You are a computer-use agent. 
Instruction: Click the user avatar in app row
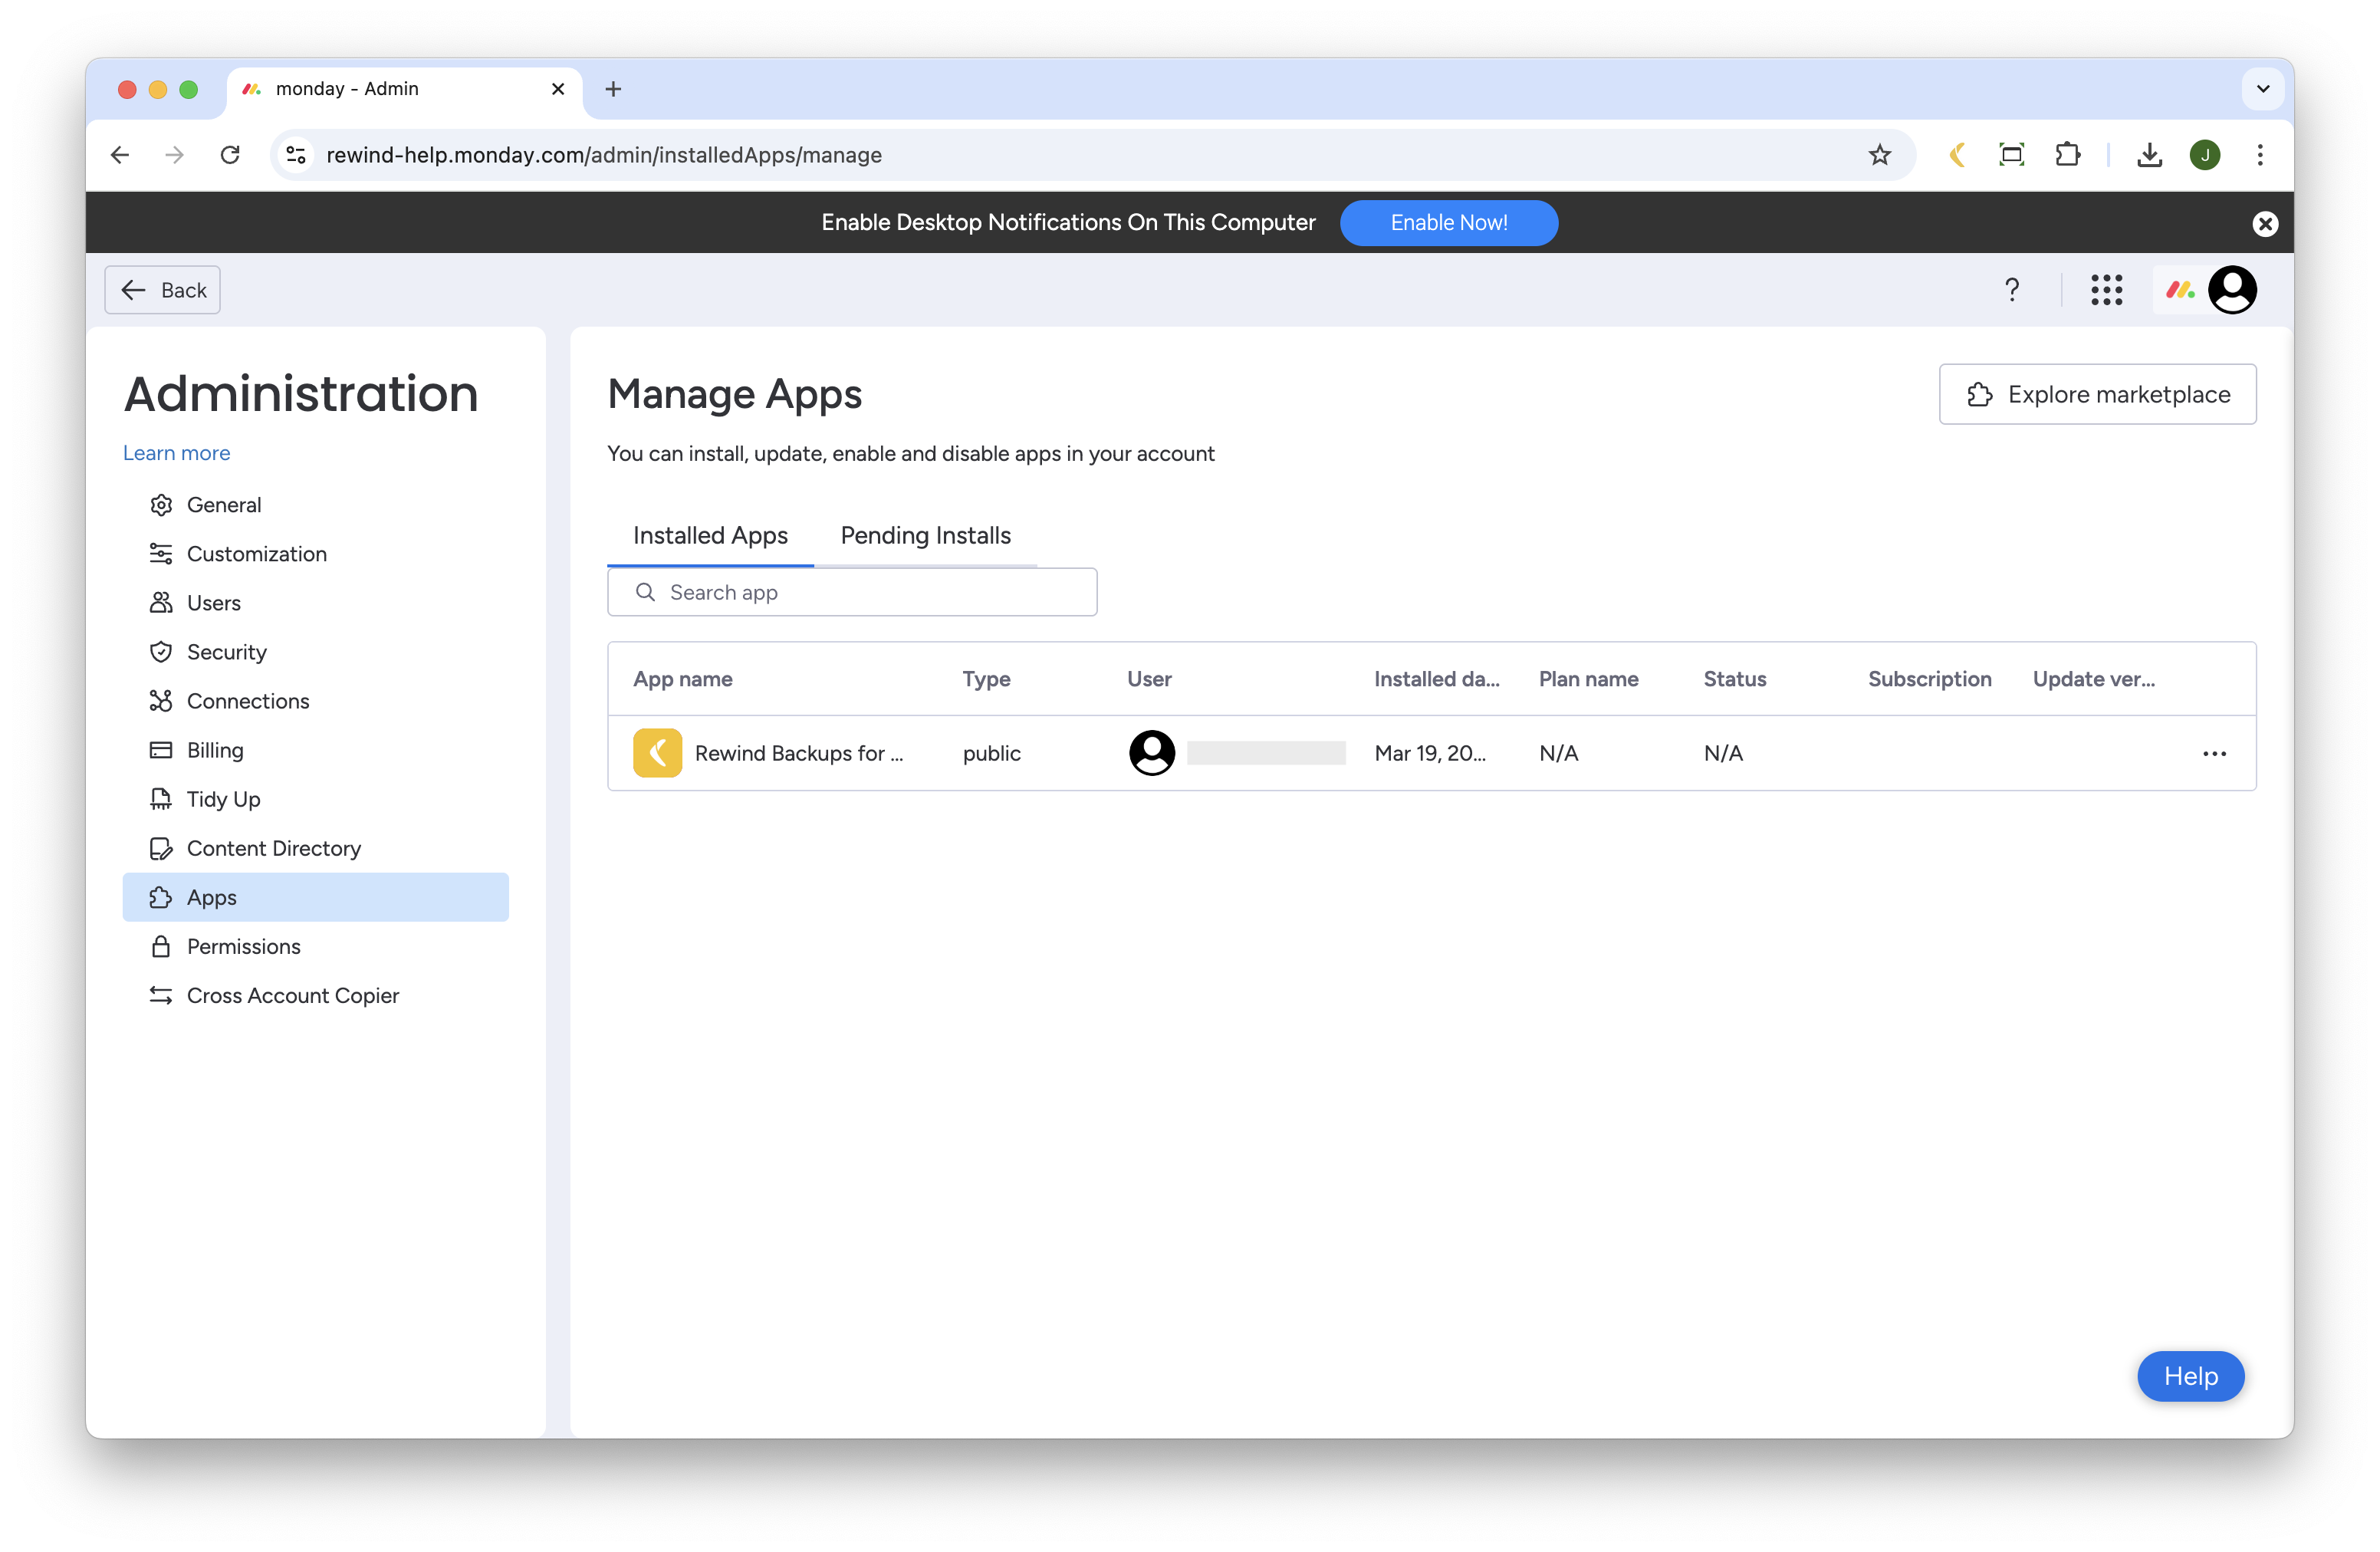(x=1152, y=753)
